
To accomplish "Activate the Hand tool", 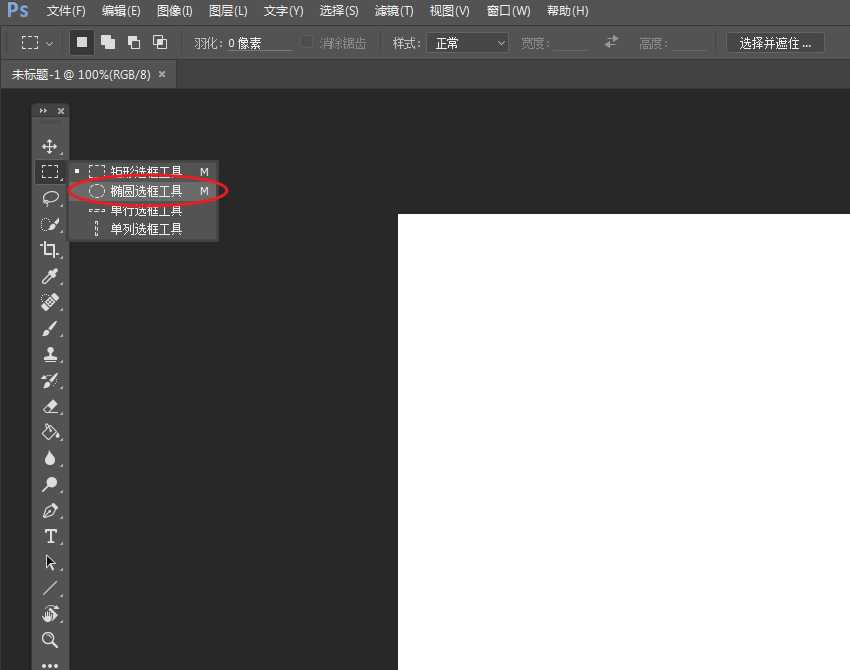I will point(51,614).
